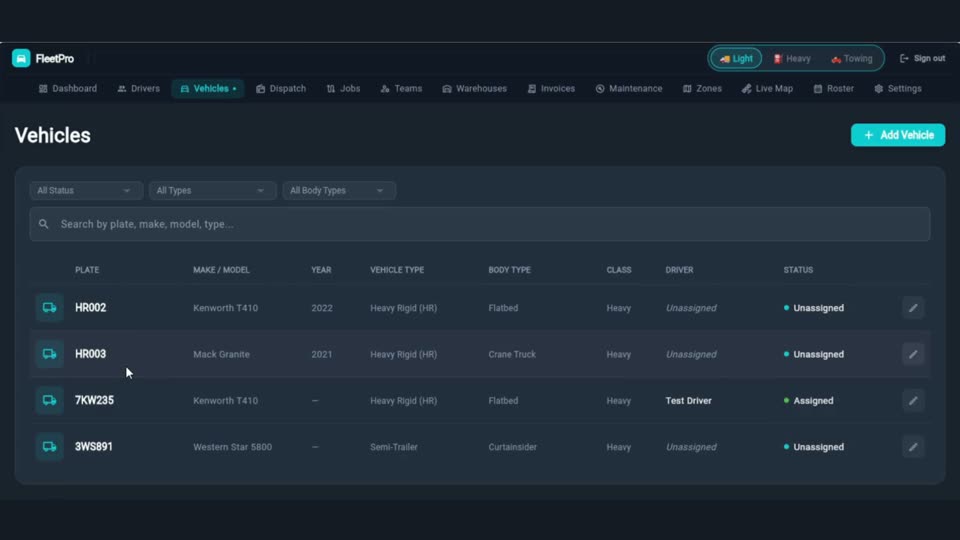960x540 pixels.
Task: Open the Teams tab
Action: (402, 89)
